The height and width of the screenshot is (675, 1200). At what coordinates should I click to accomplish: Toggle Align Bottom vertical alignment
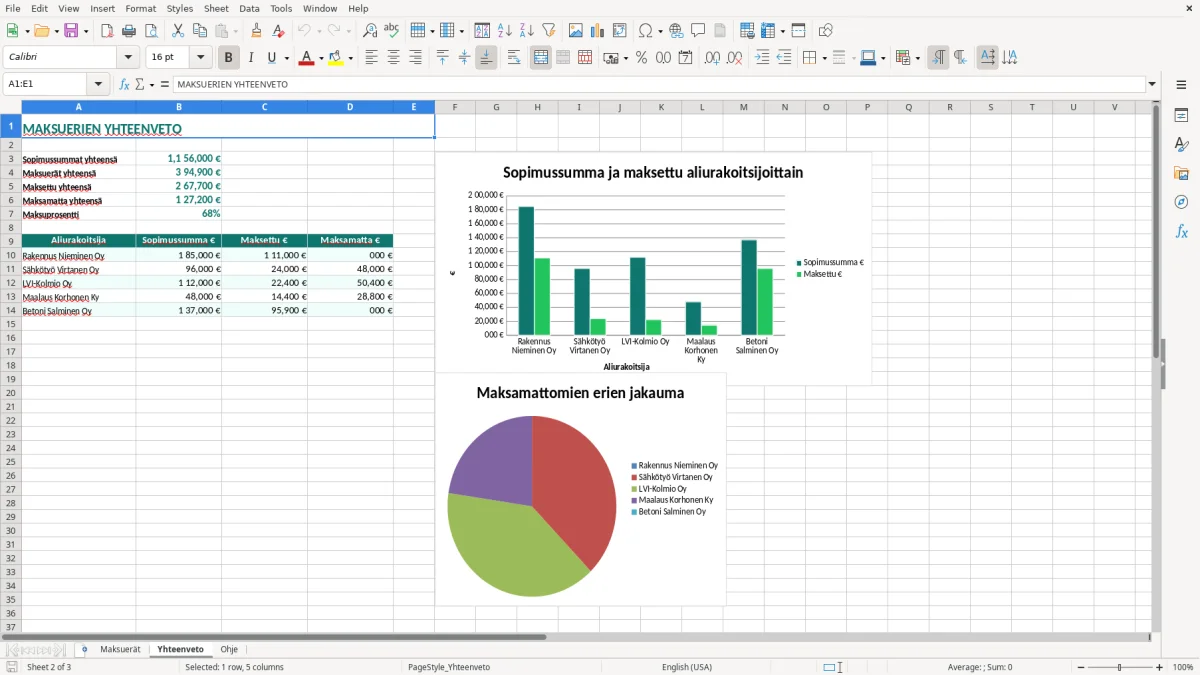tap(486, 58)
